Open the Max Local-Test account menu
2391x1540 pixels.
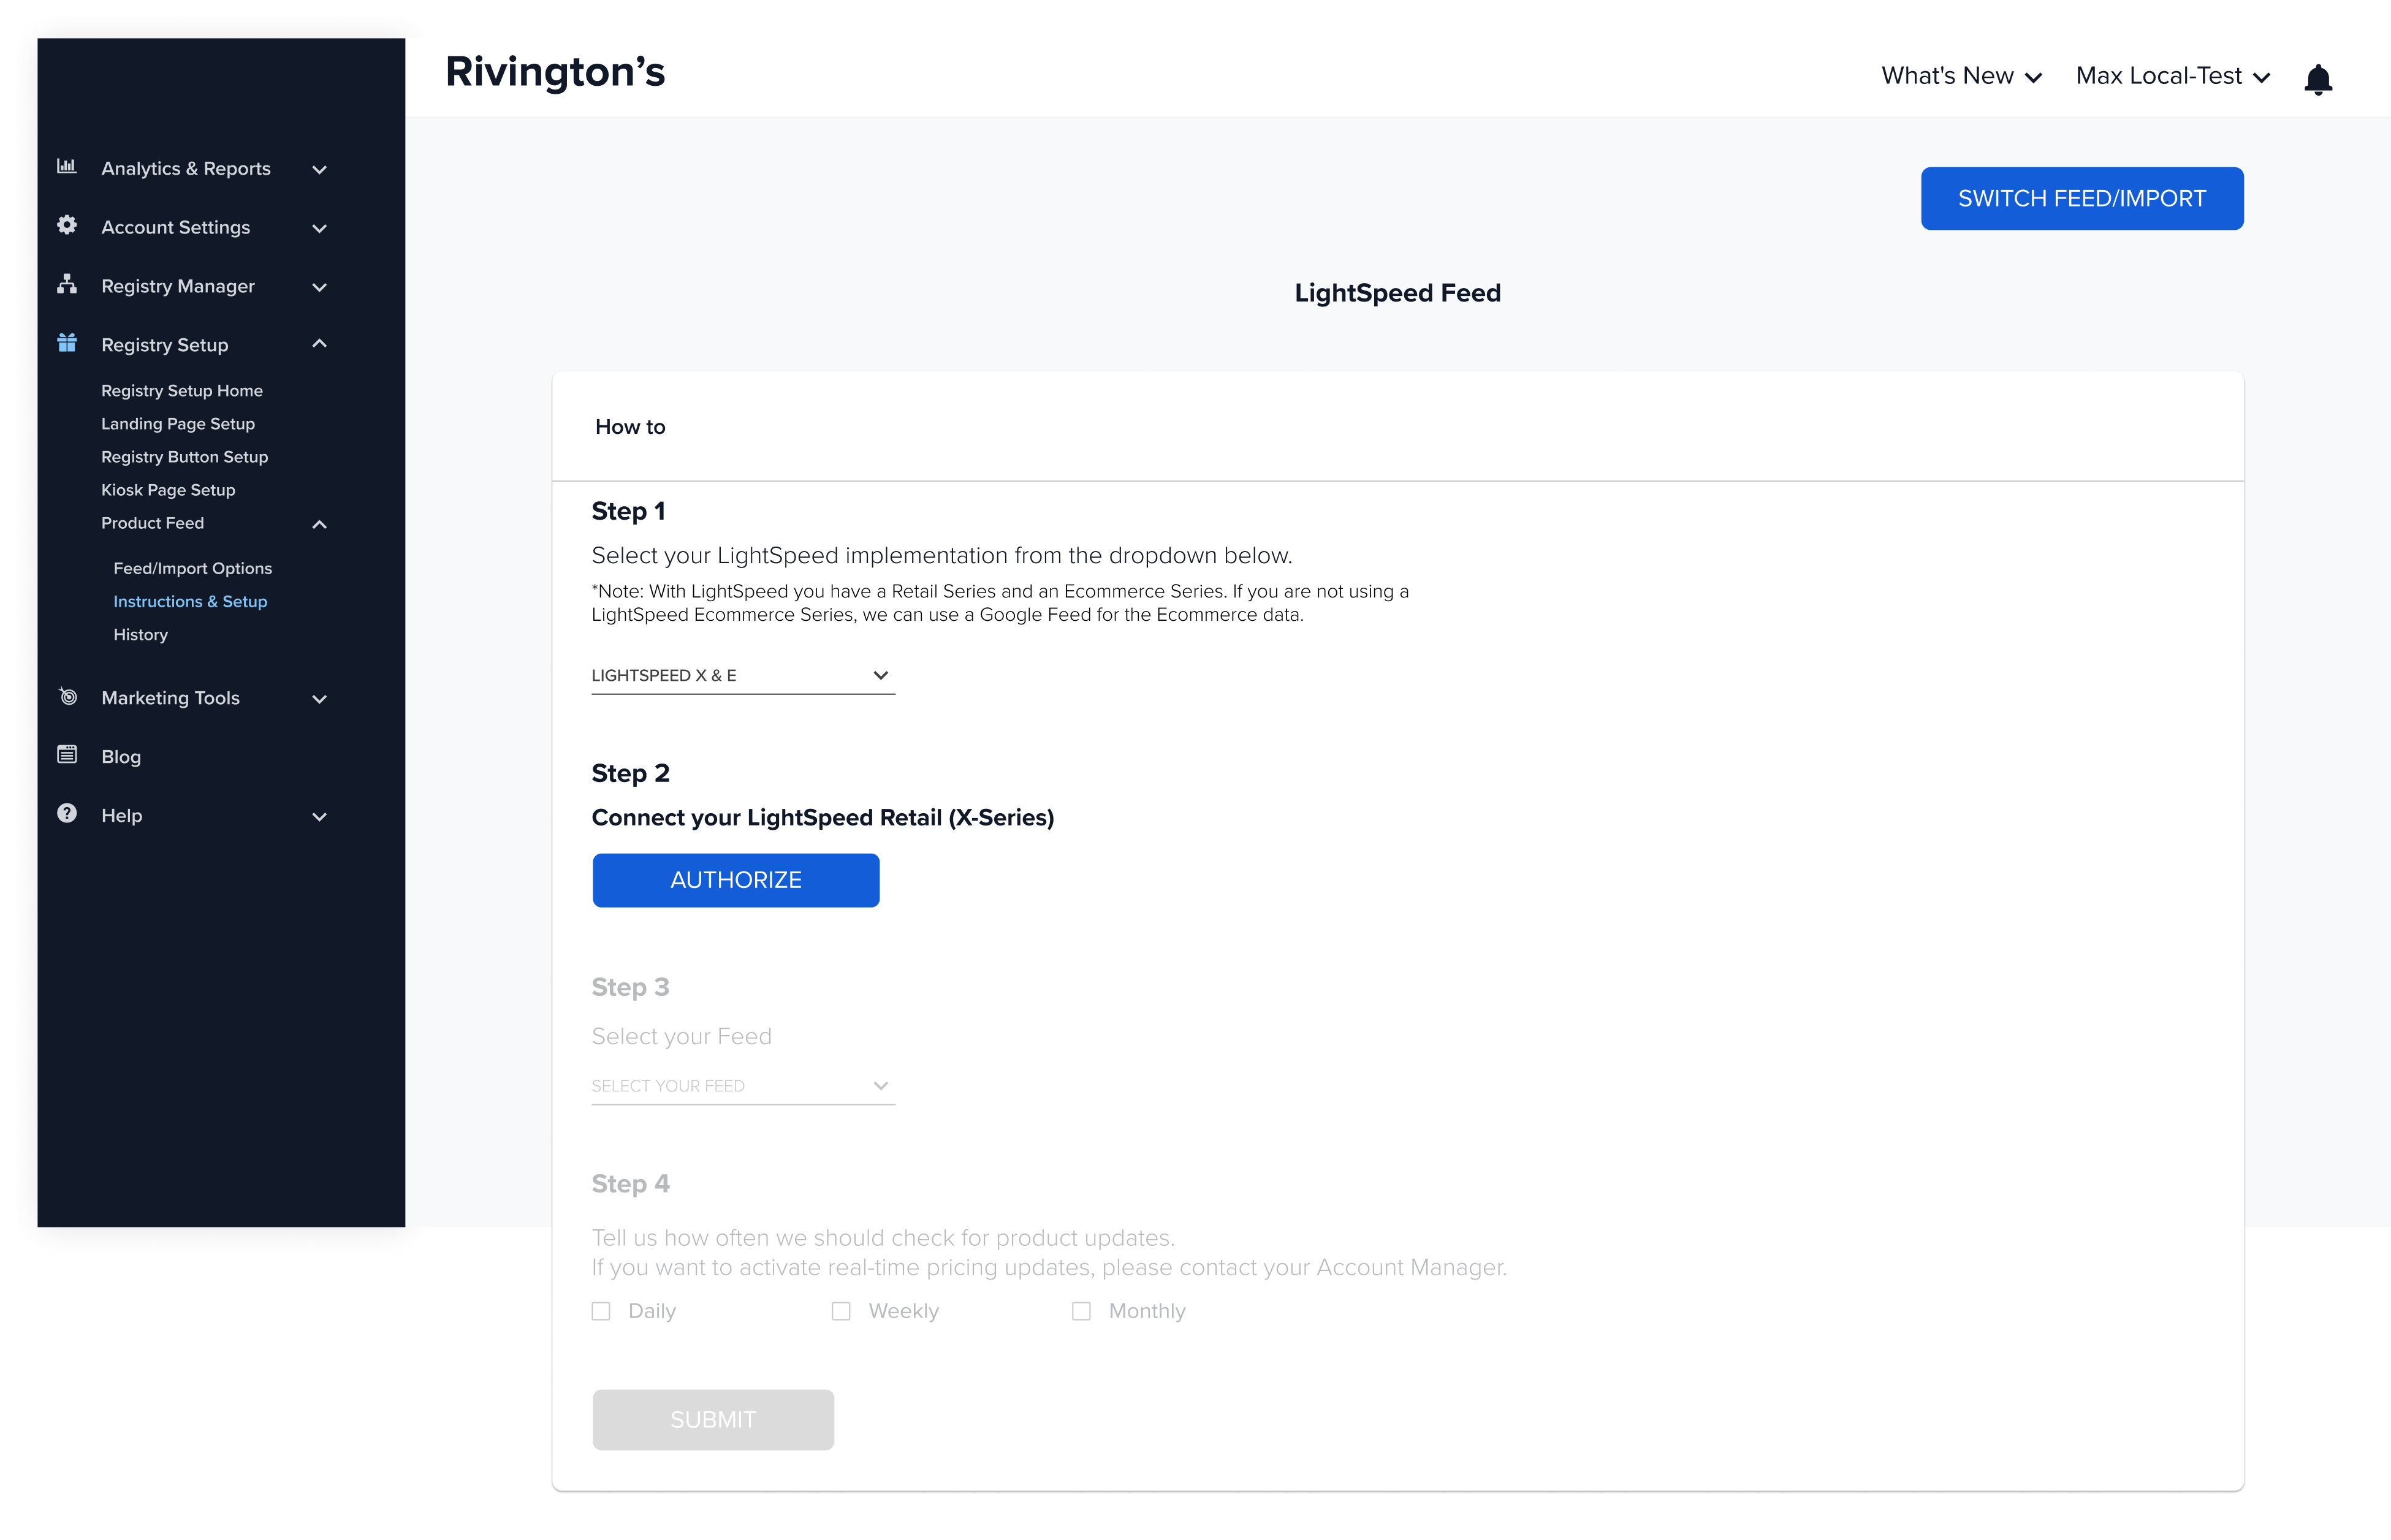click(2173, 76)
